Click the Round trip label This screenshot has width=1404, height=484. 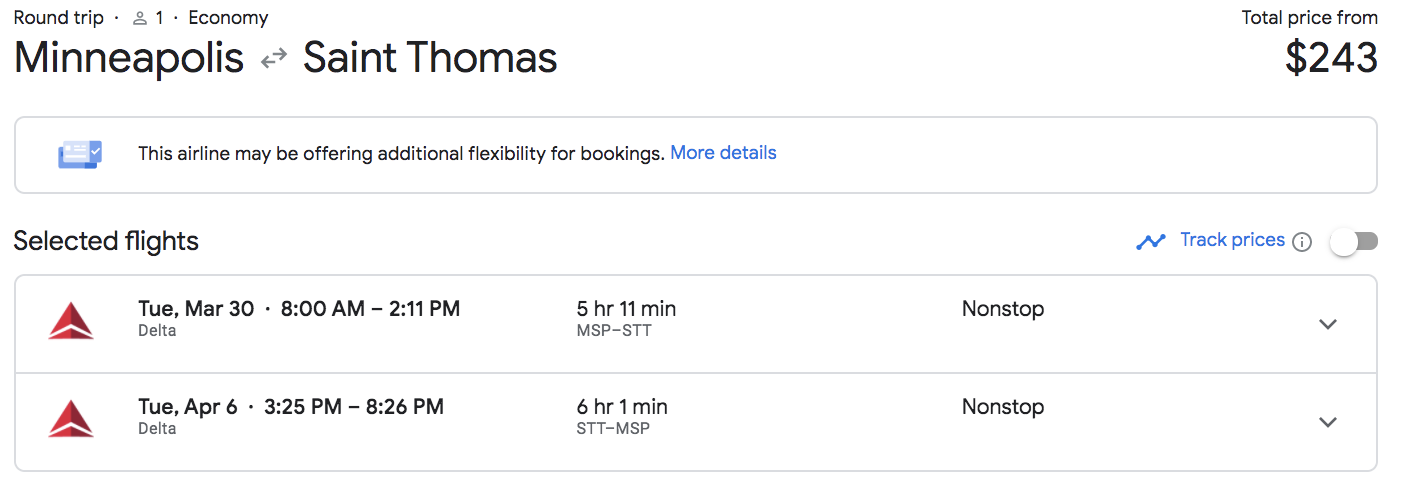tap(58, 18)
